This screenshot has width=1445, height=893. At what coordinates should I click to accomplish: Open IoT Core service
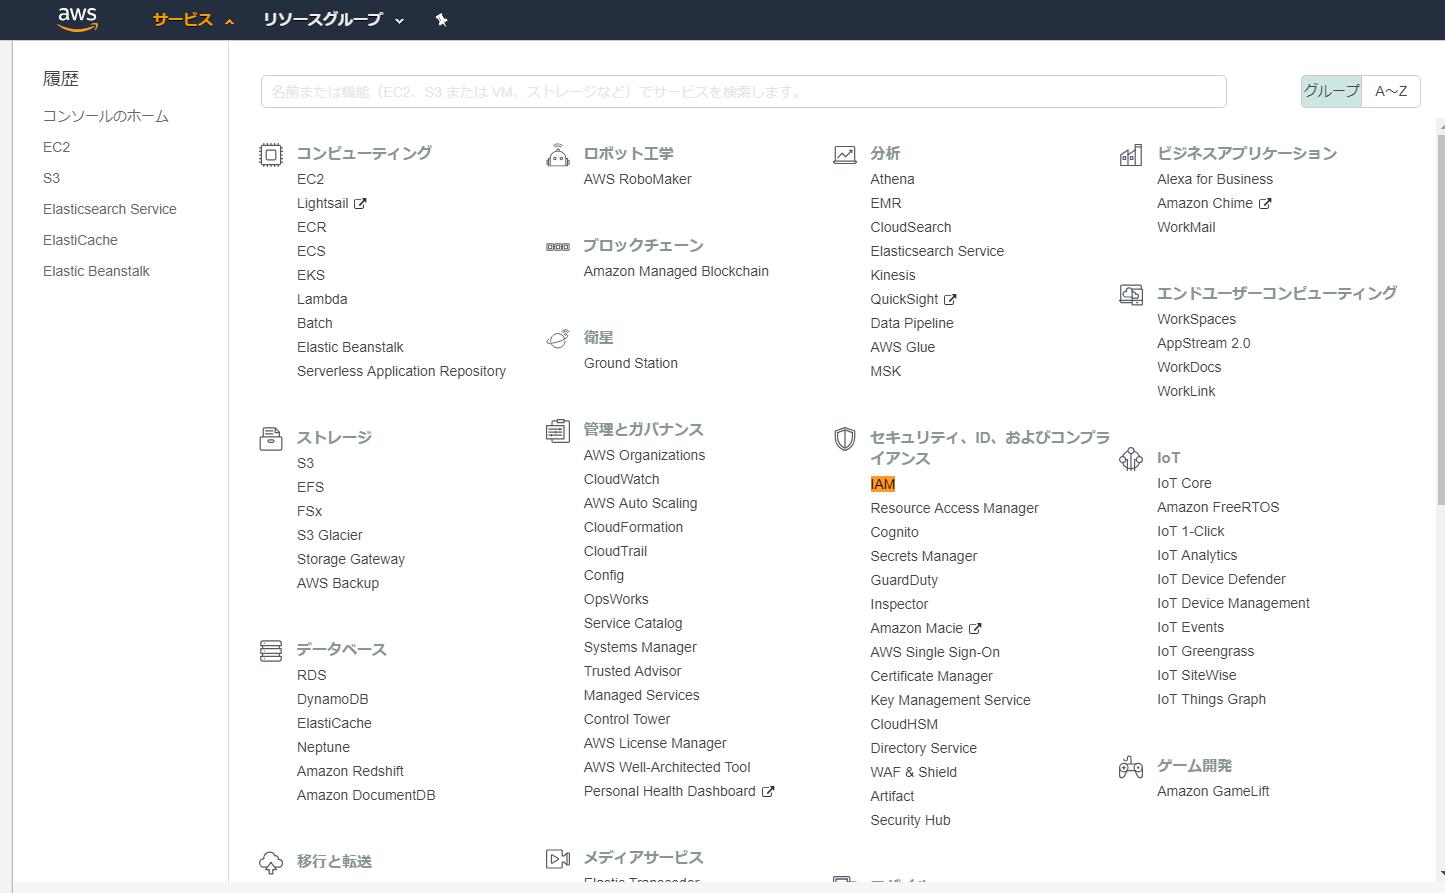click(1184, 483)
